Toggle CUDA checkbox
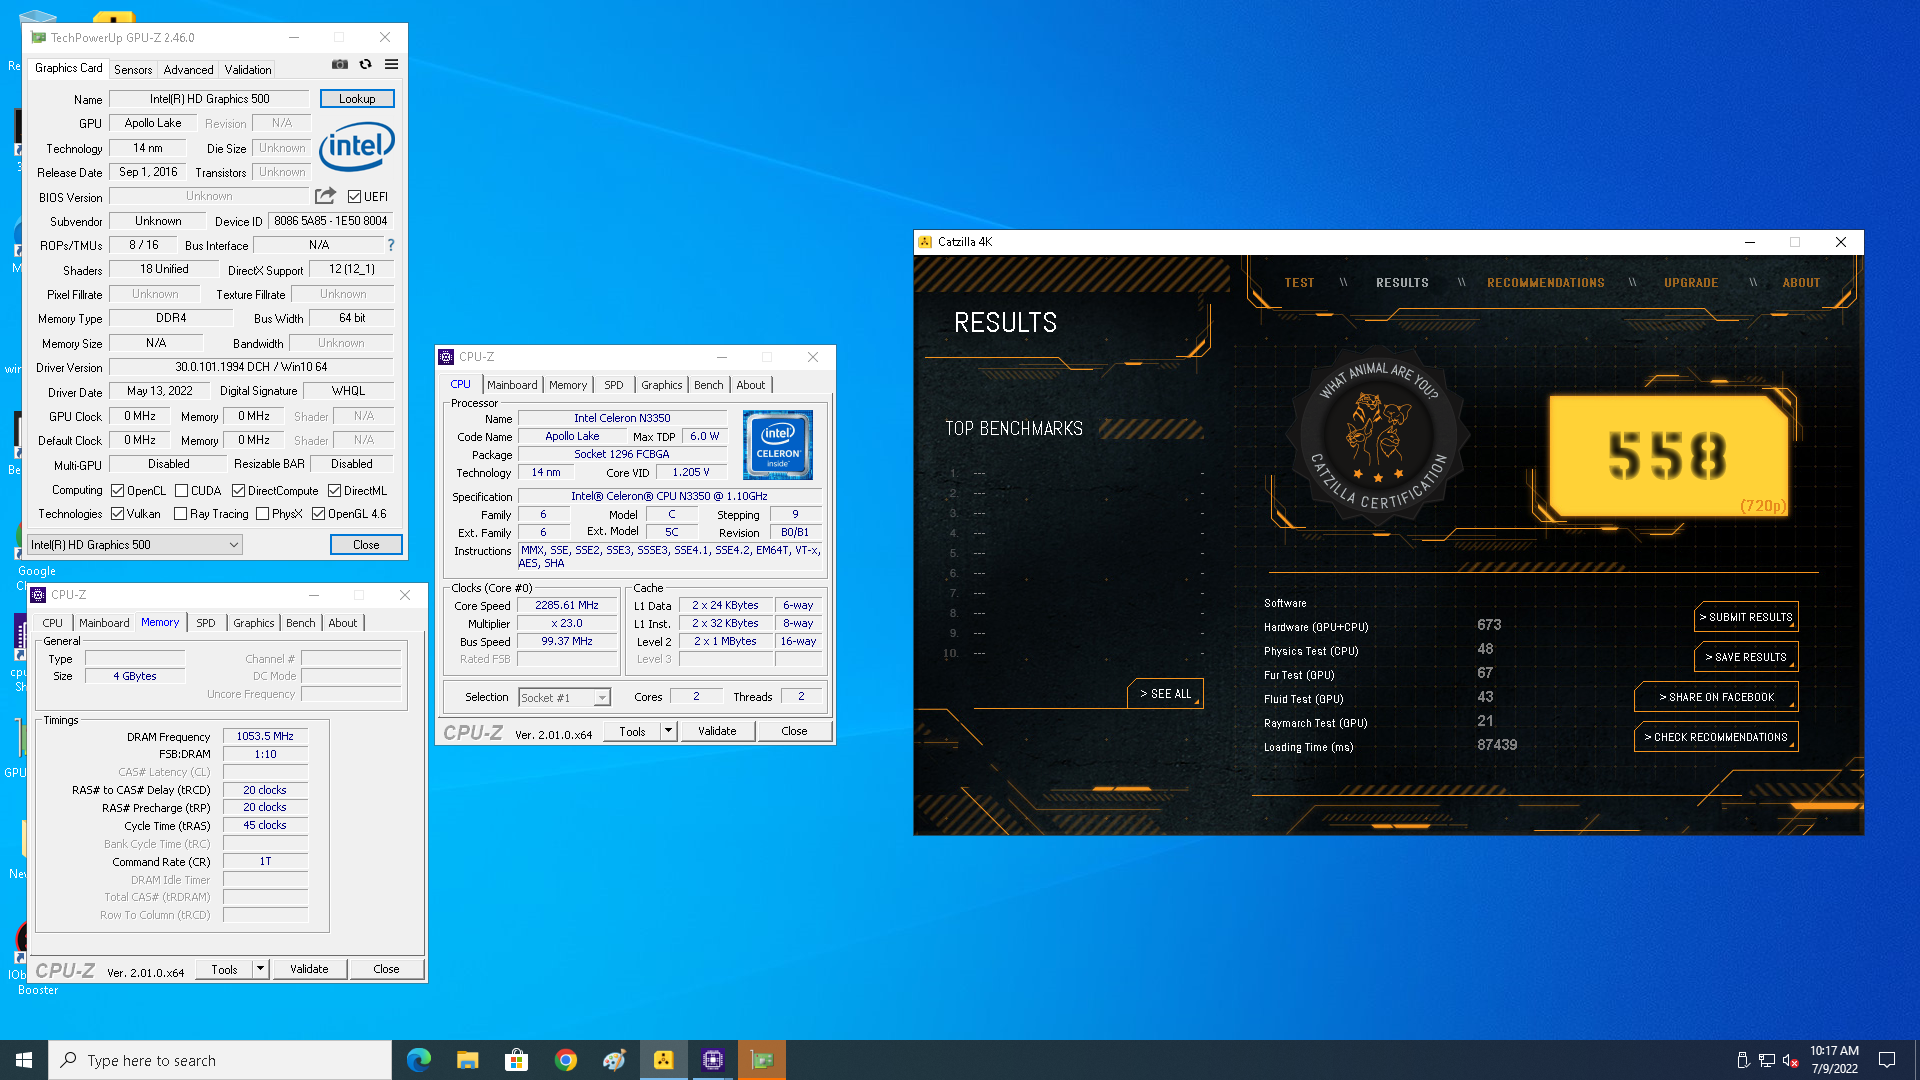Image resolution: width=1920 pixels, height=1080 pixels. (181, 491)
